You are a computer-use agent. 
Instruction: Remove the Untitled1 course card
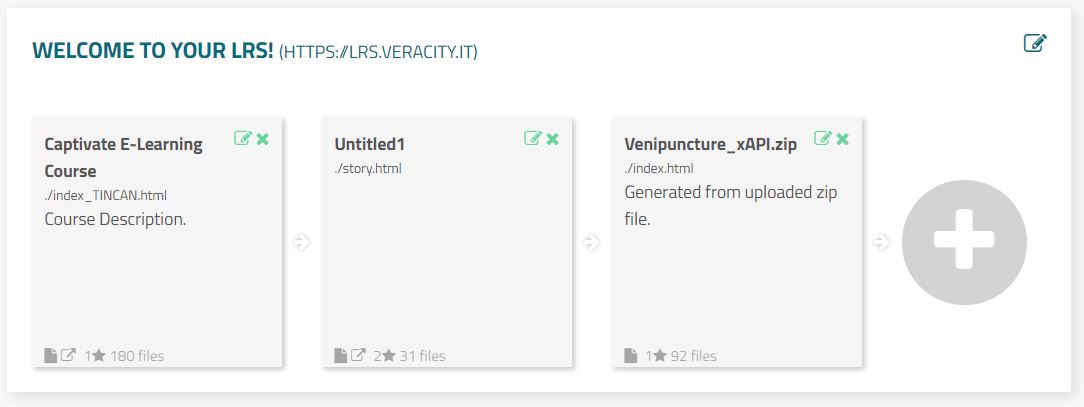tap(553, 139)
